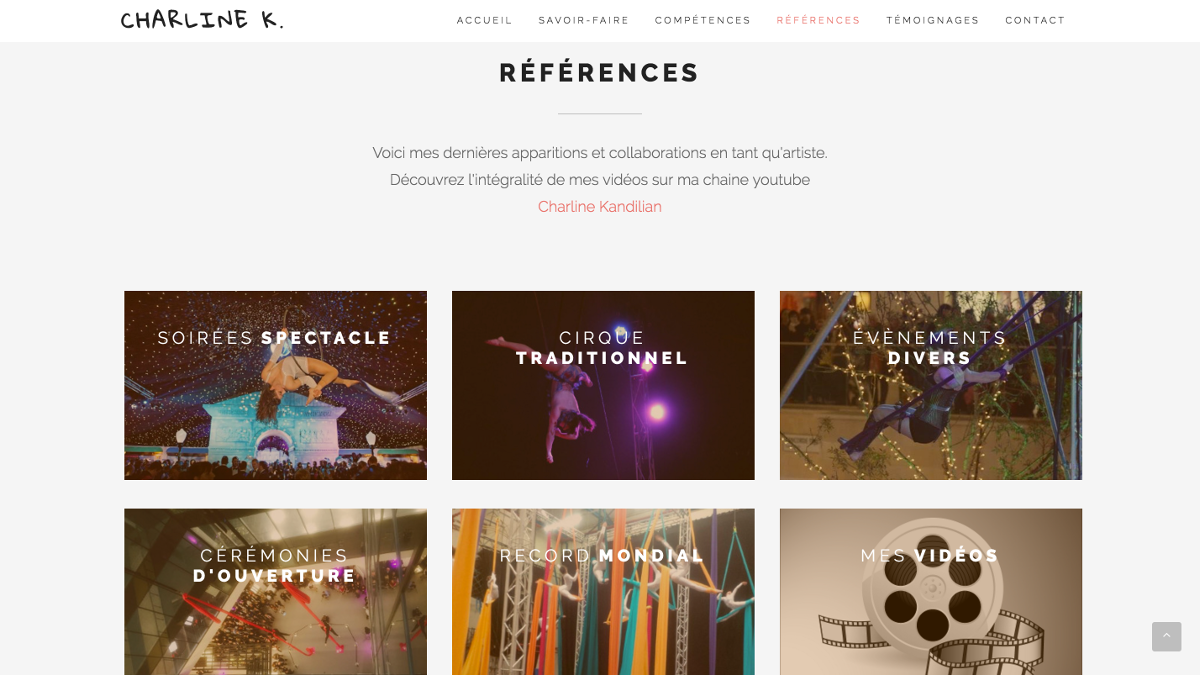Screen dimensions: 1200x675
Task: Open the Cirque Traditionnel tile
Action: 603,385
